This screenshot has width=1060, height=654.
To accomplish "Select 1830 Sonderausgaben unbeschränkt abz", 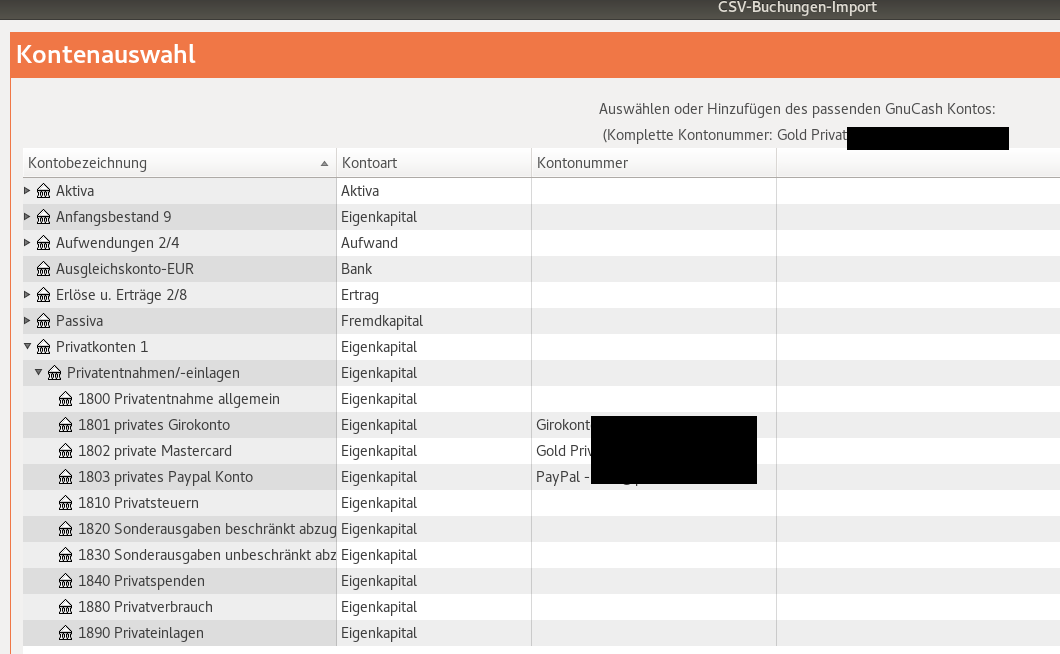I will (x=541, y=555).
